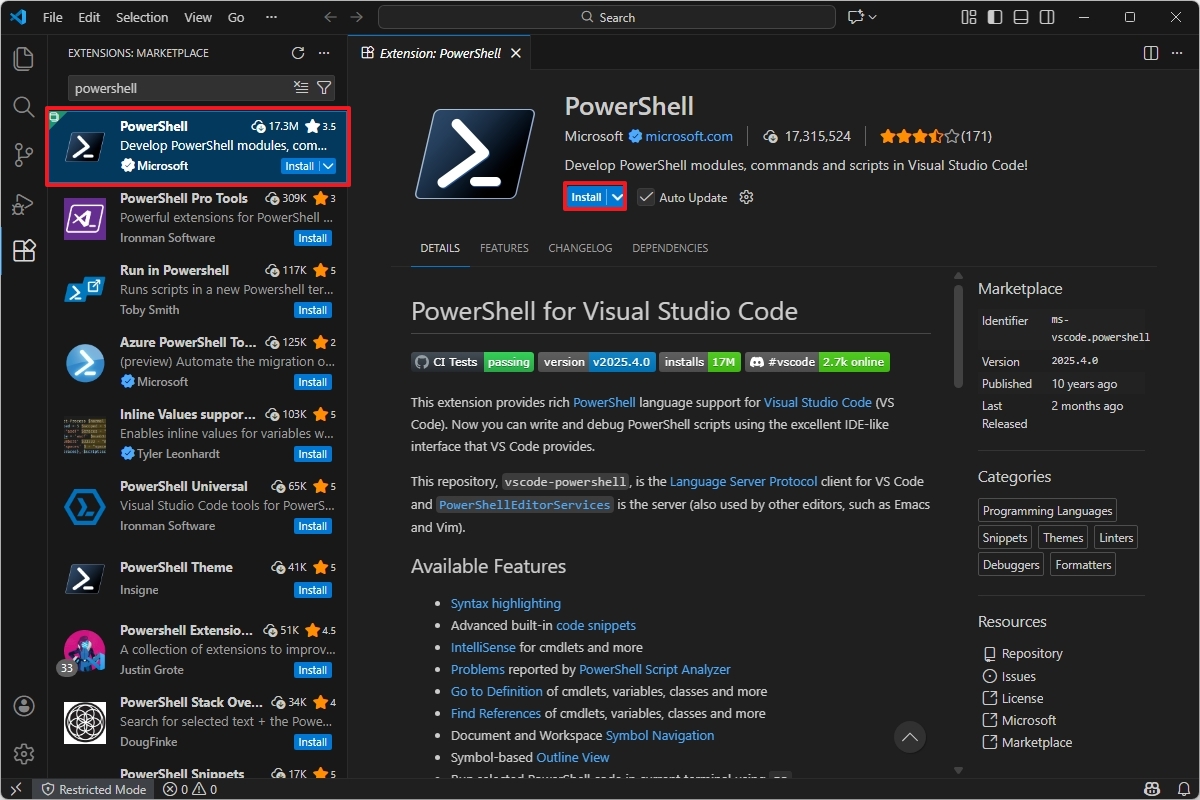Open the Accounts icon in activity bar
1200x800 pixels.
coord(24,706)
